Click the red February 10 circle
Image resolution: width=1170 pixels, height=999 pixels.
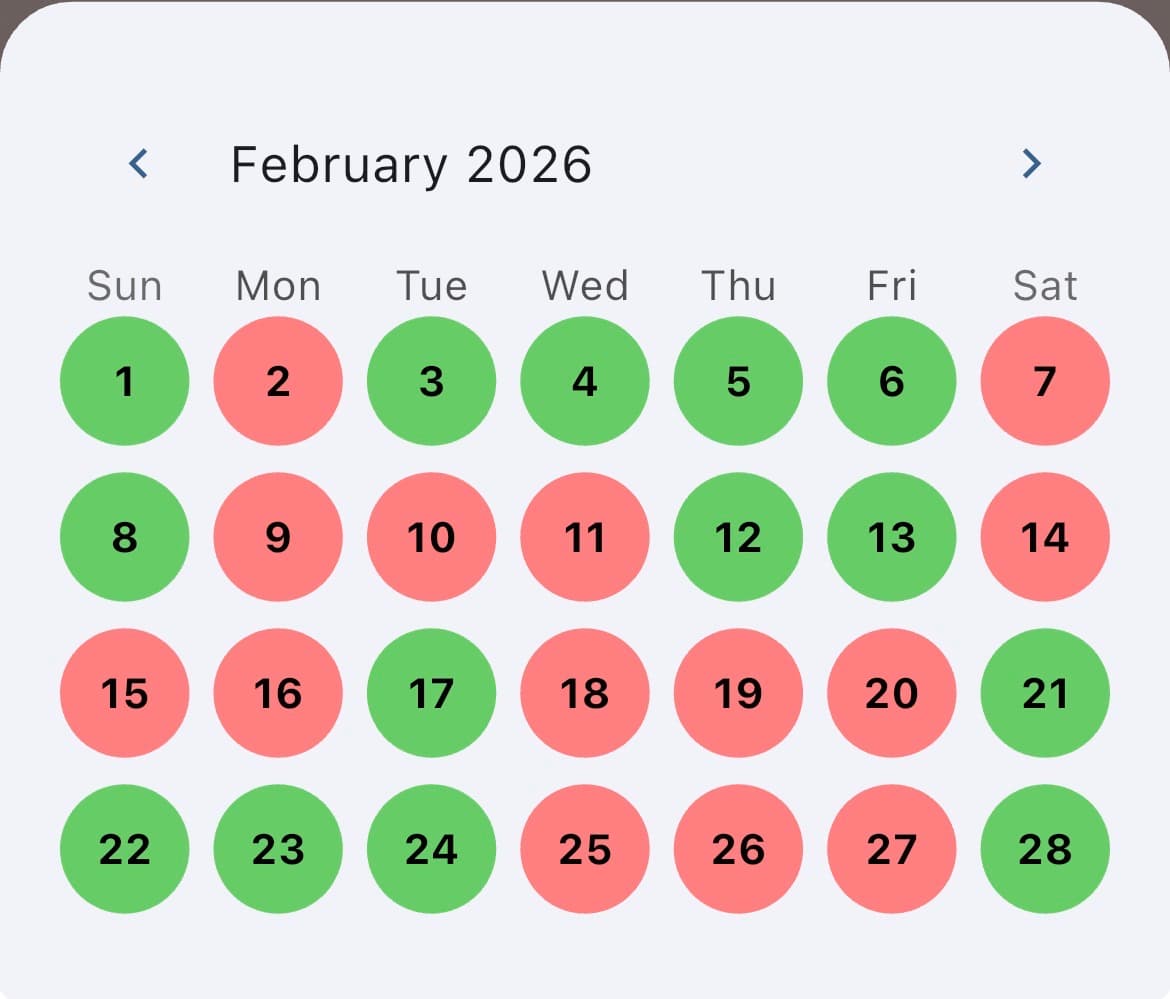pyautogui.click(x=431, y=537)
